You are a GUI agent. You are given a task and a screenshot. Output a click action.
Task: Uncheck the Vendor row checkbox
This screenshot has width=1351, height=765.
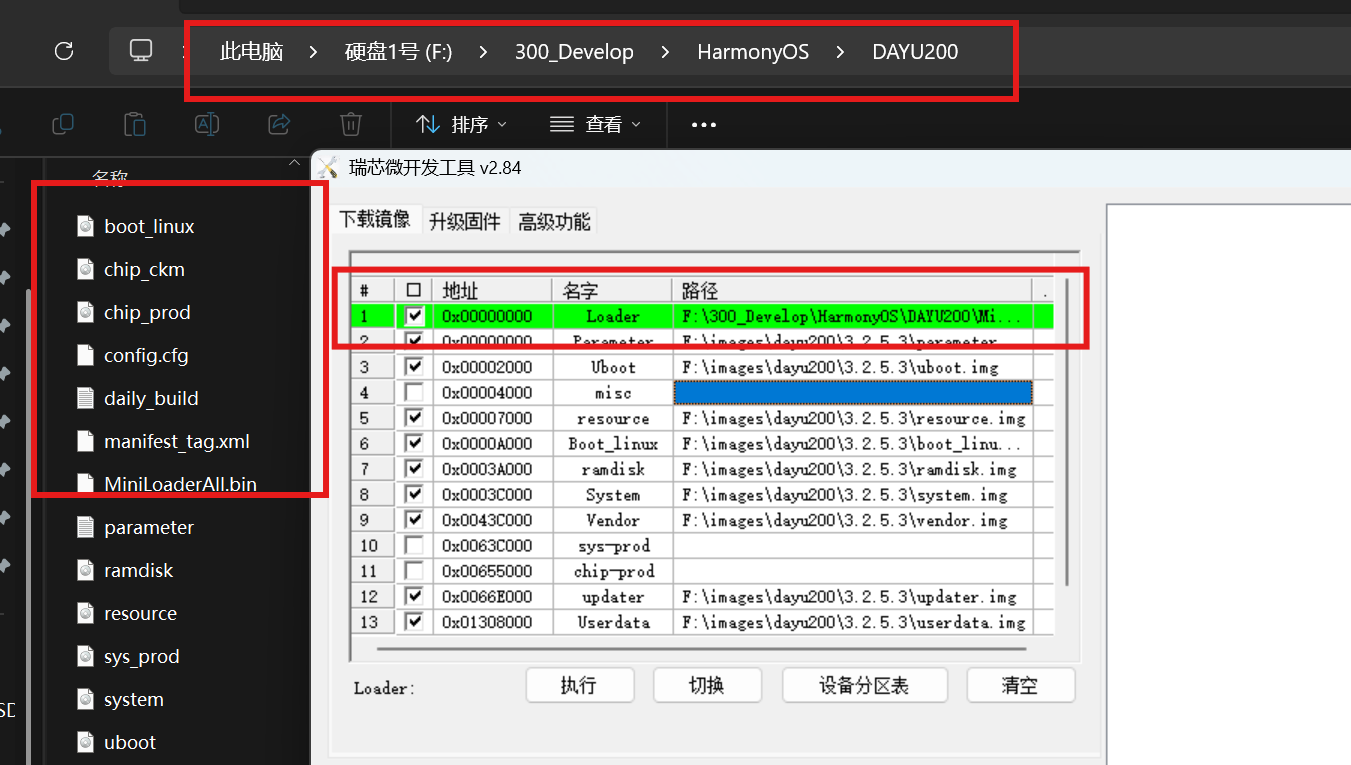pos(414,520)
